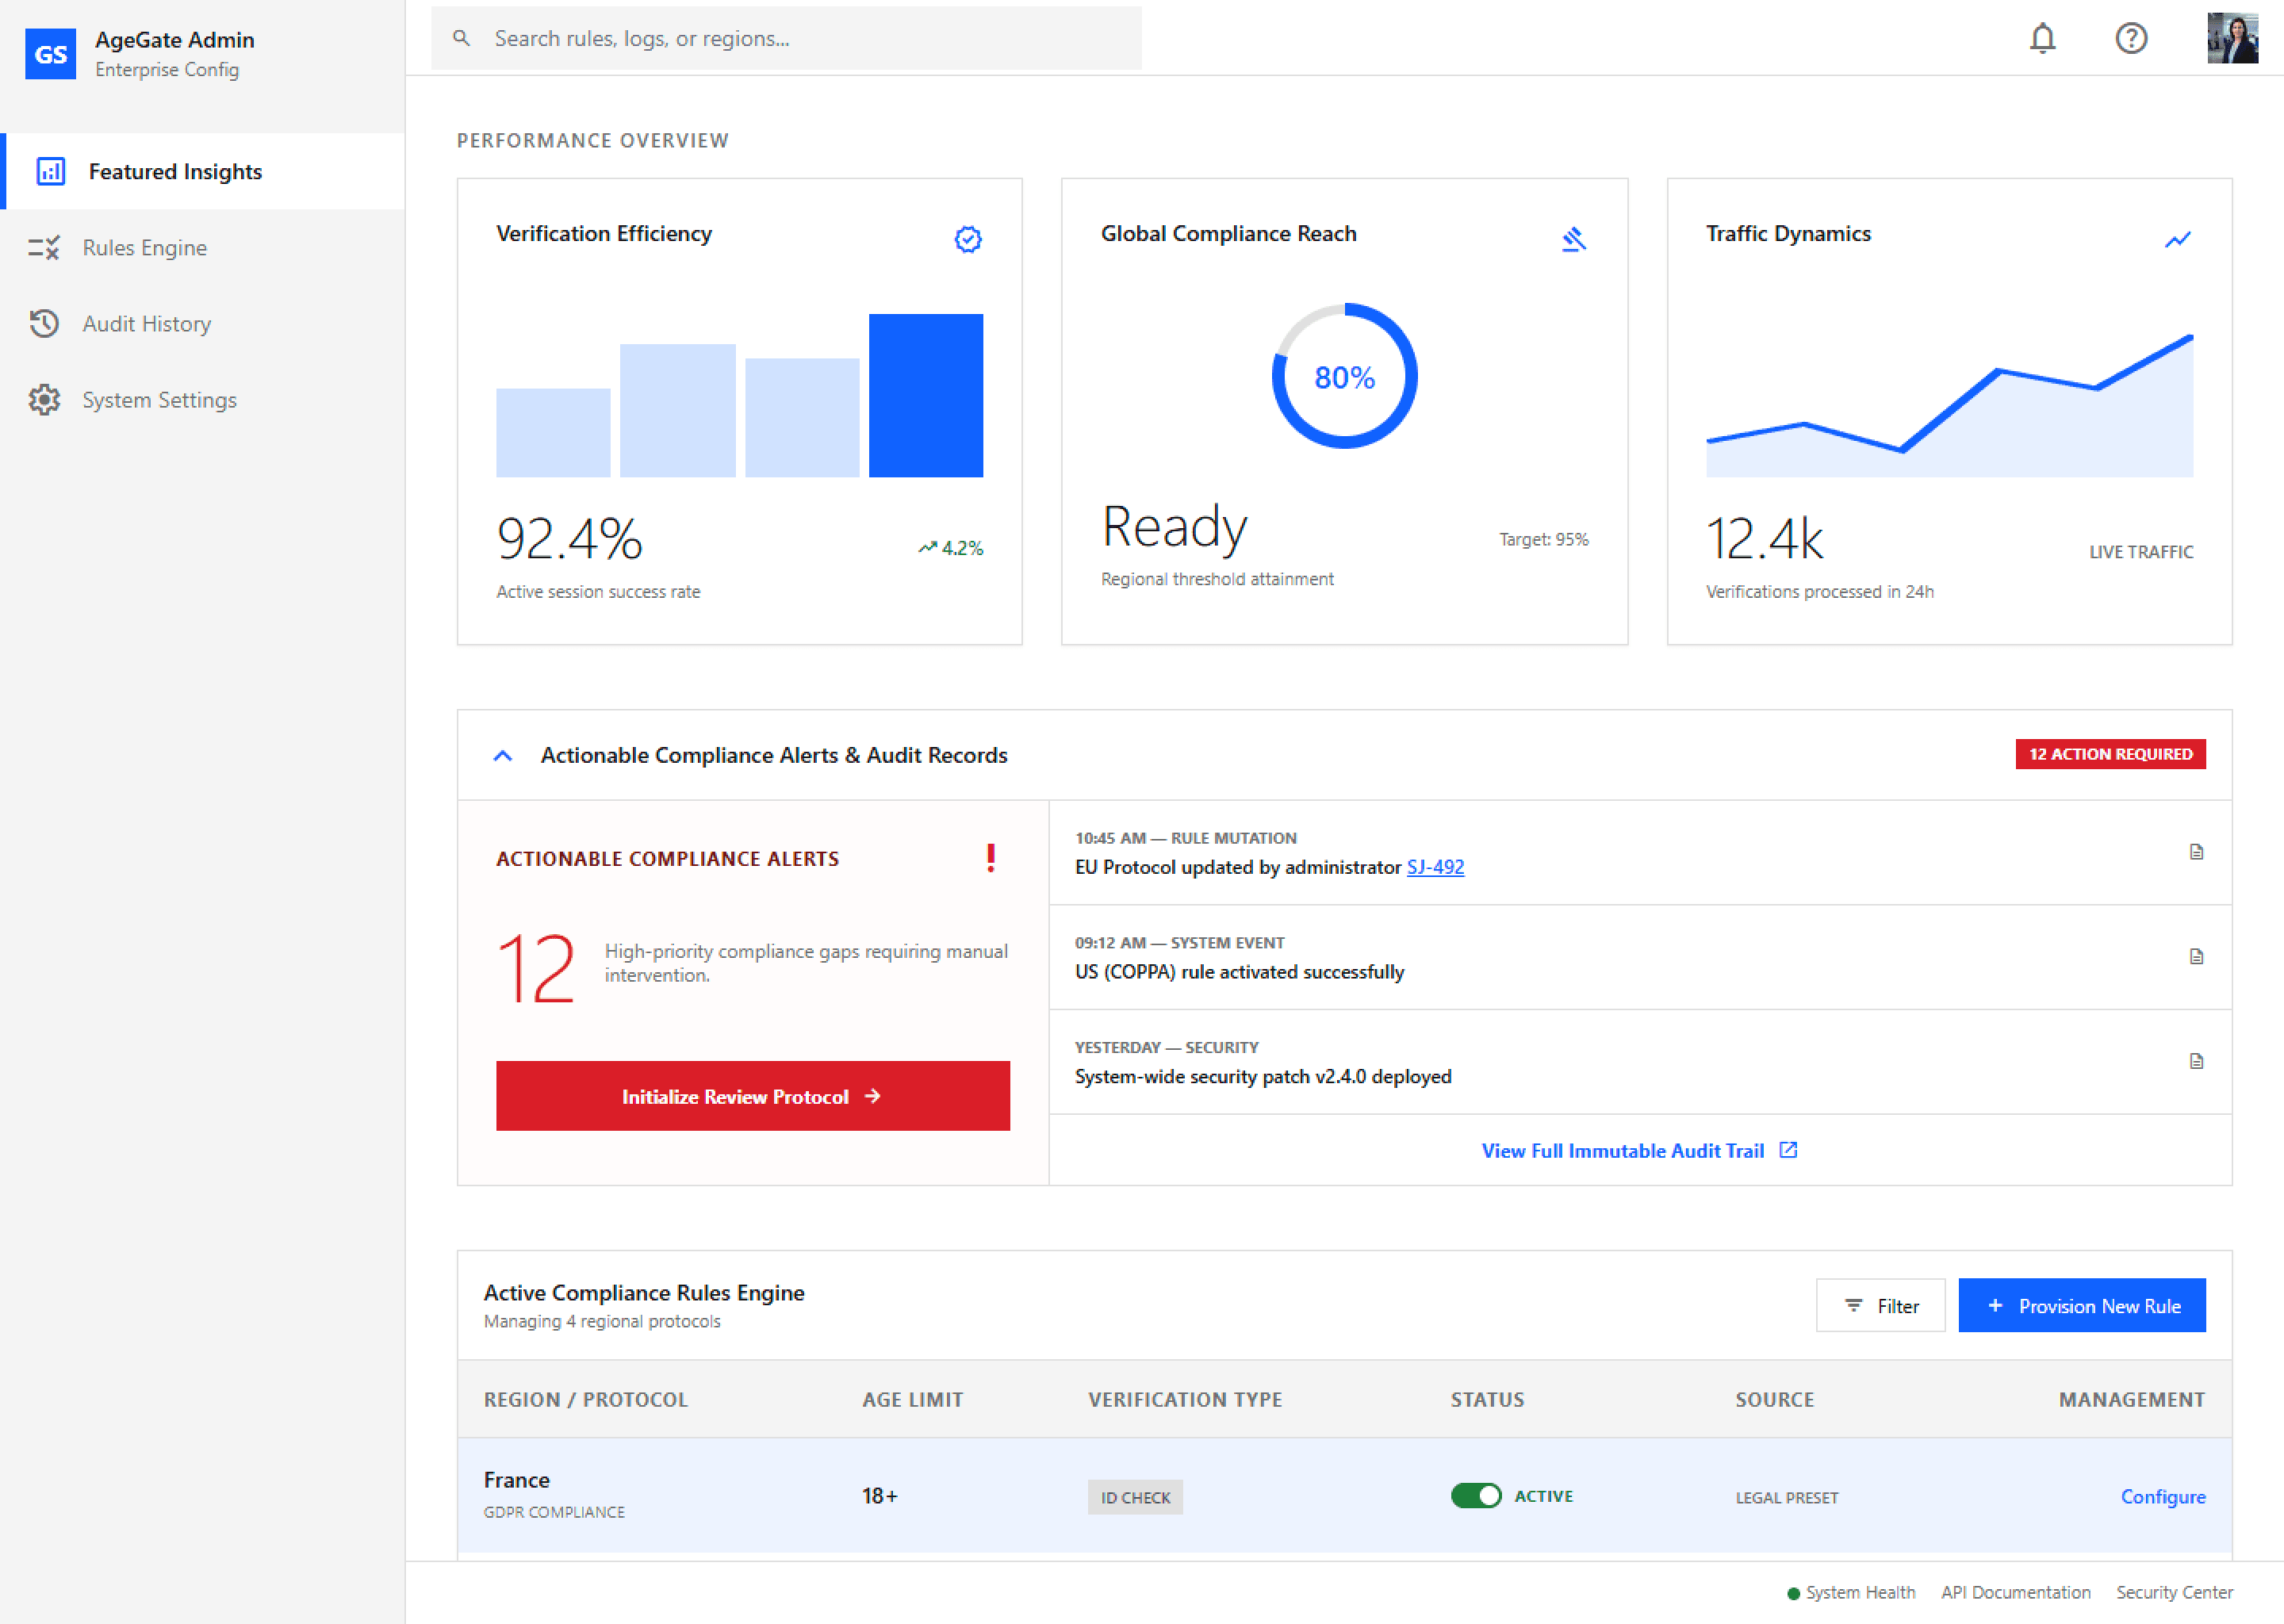Open Audit History in sidebar
This screenshot has width=2284, height=1624.
pos(203,323)
